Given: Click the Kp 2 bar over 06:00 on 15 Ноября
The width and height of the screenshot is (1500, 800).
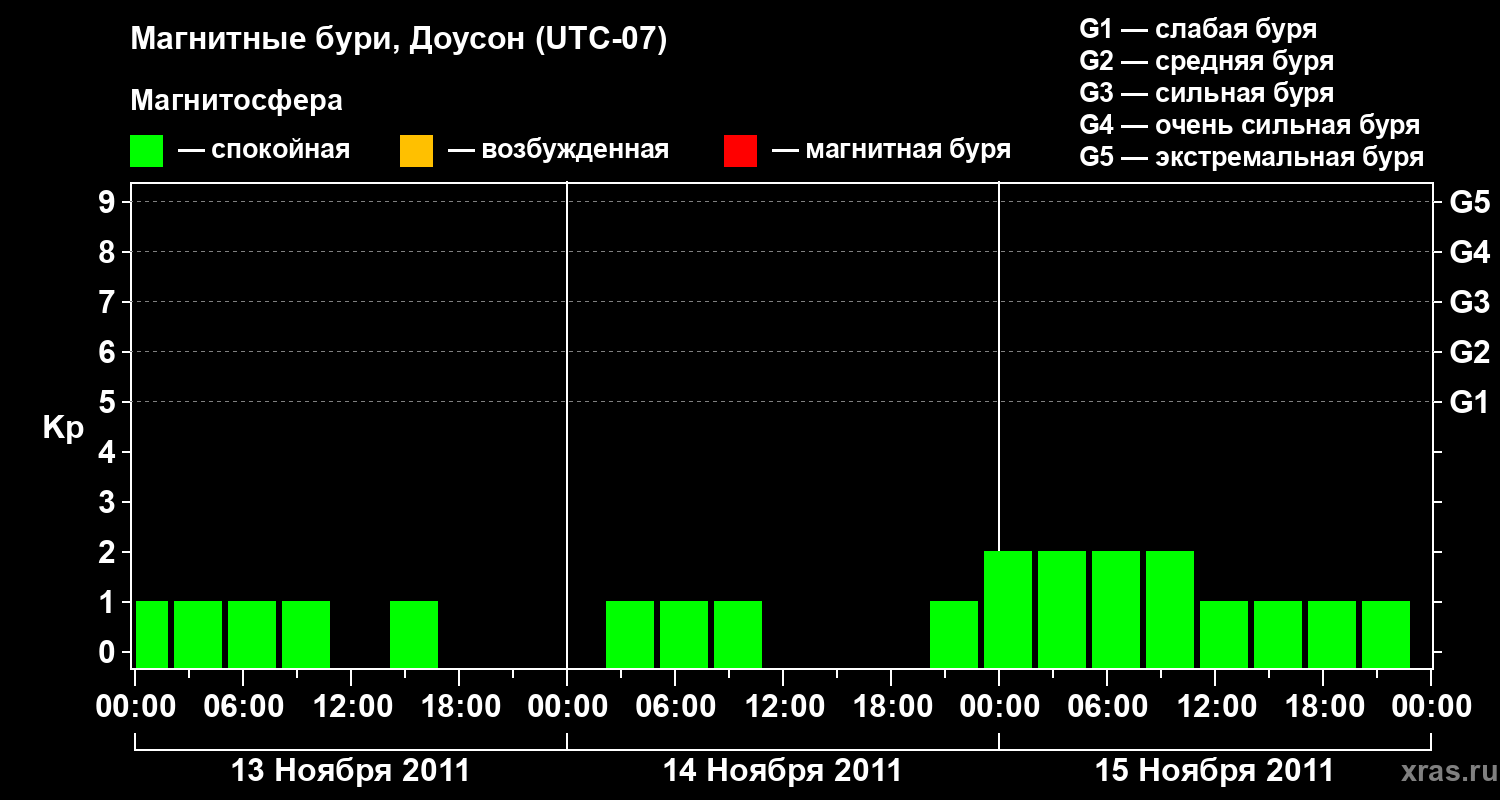Looking at the screenshot, I should (x=1116, y=609).
